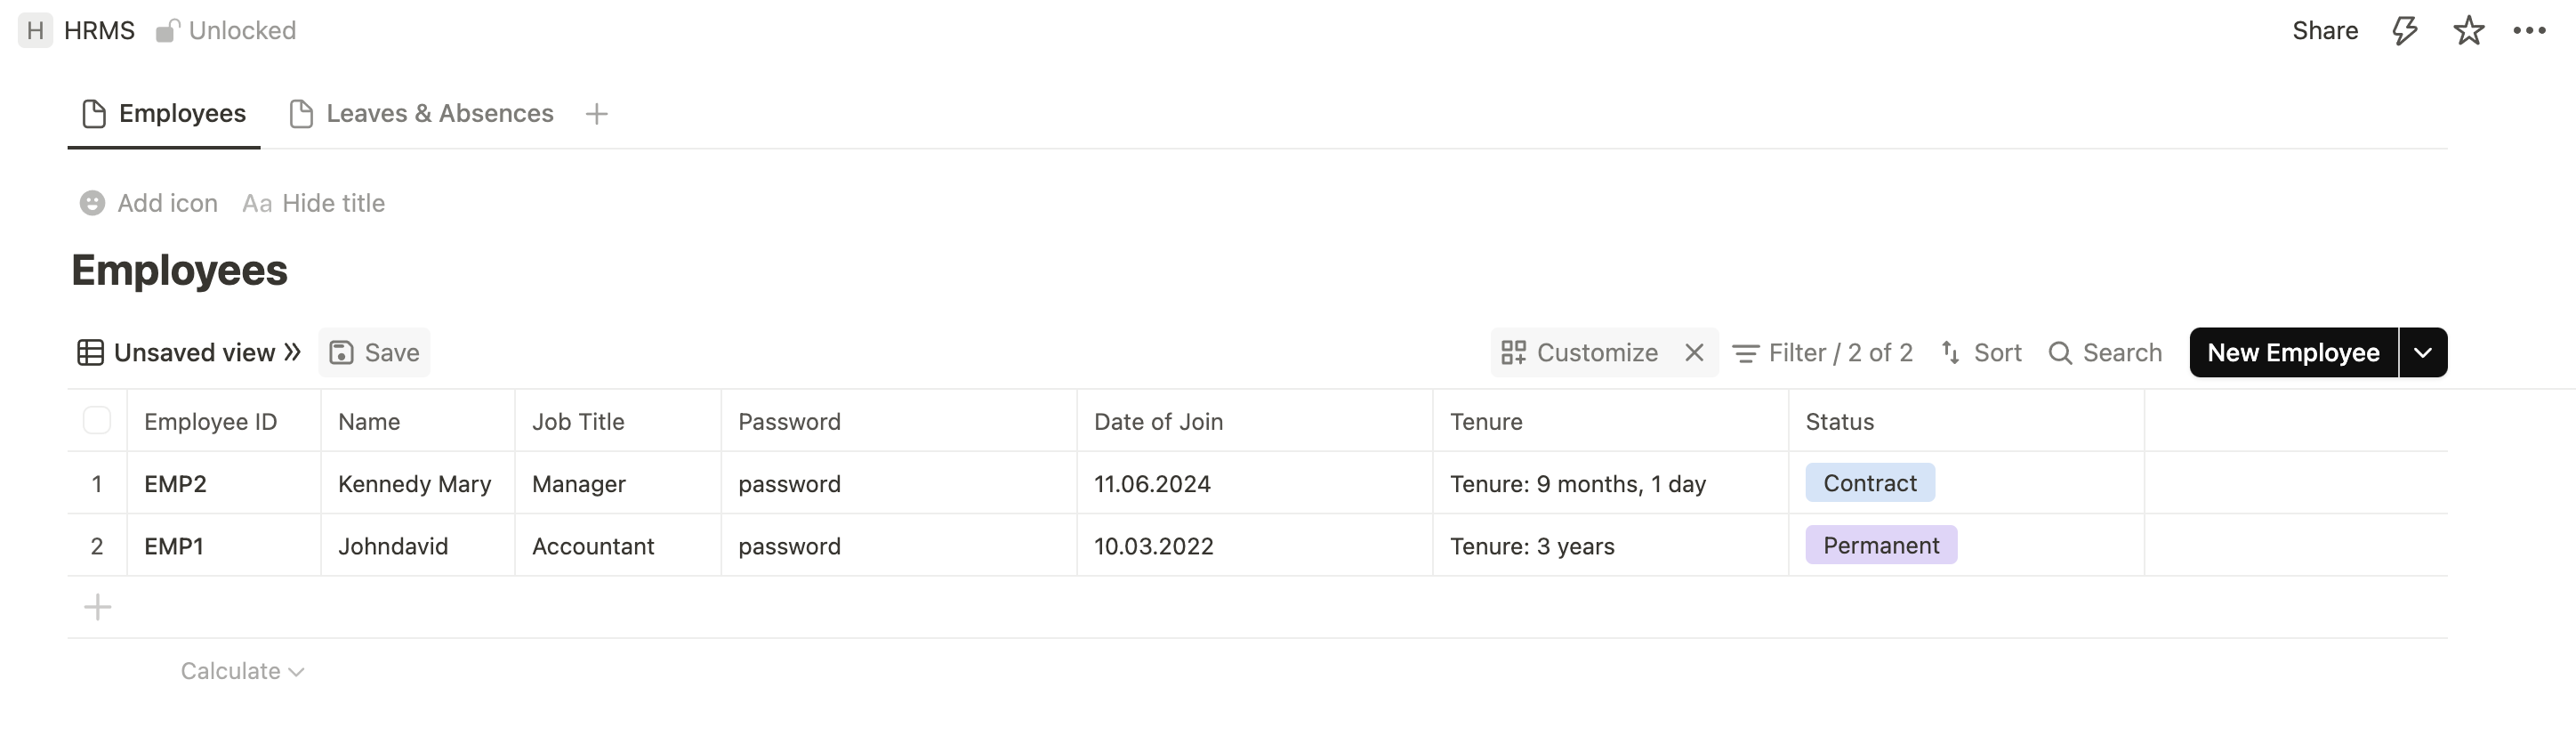
Task: Close the Customize panel with X
Action: (x=1694, y=353)
